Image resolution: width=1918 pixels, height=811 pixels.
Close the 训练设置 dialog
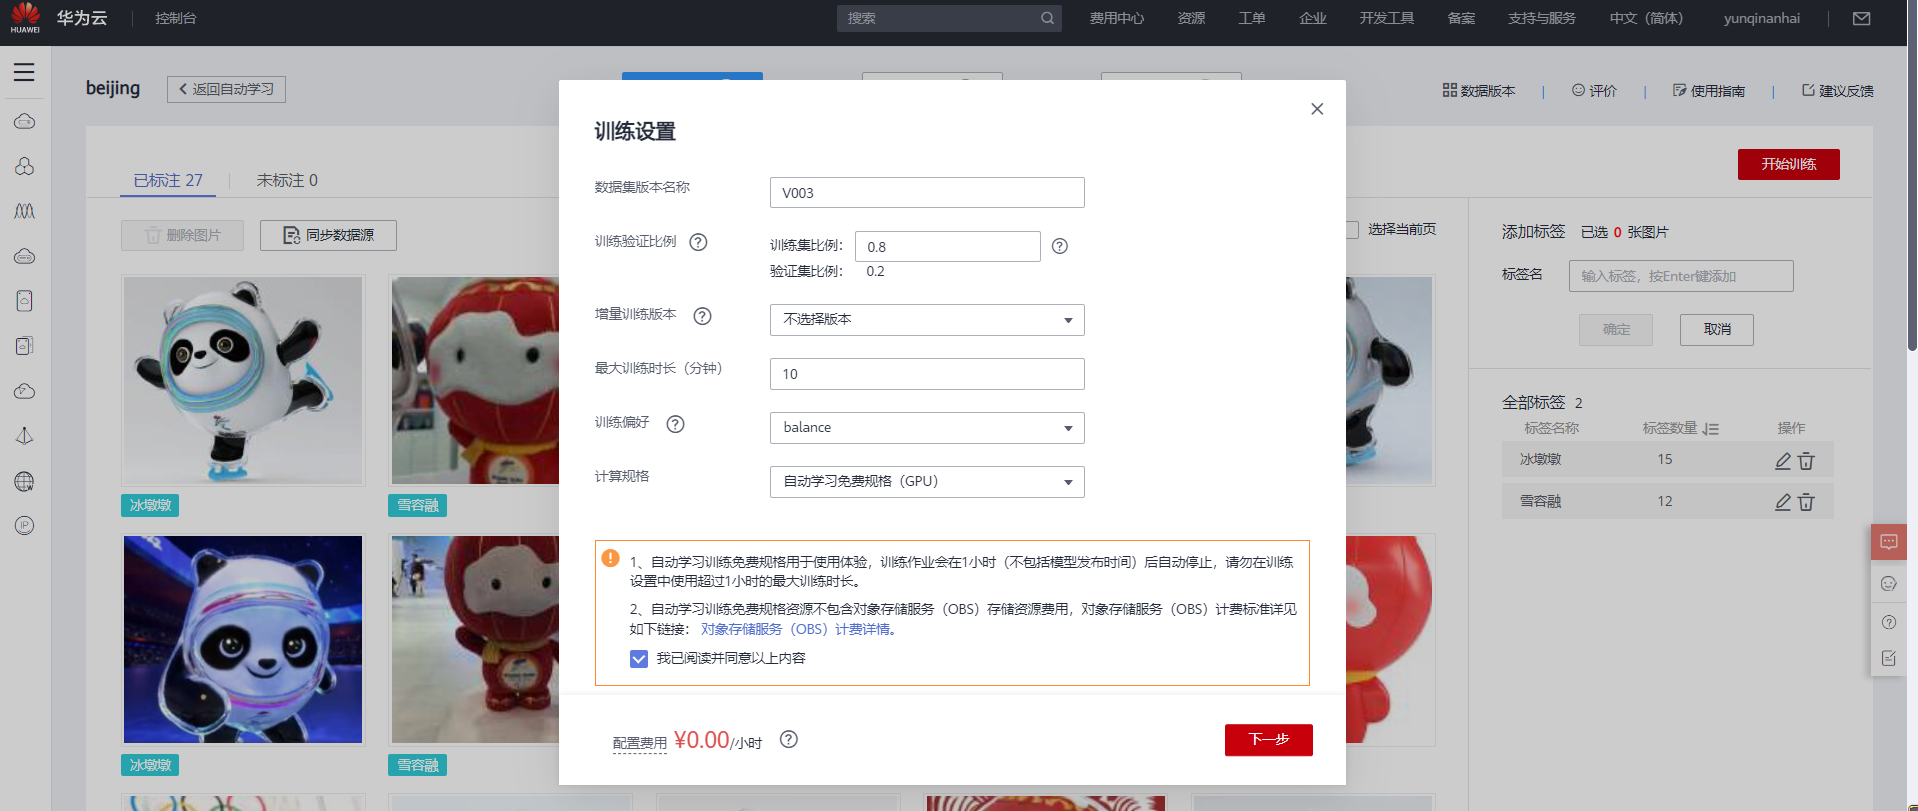(1317, 109)
